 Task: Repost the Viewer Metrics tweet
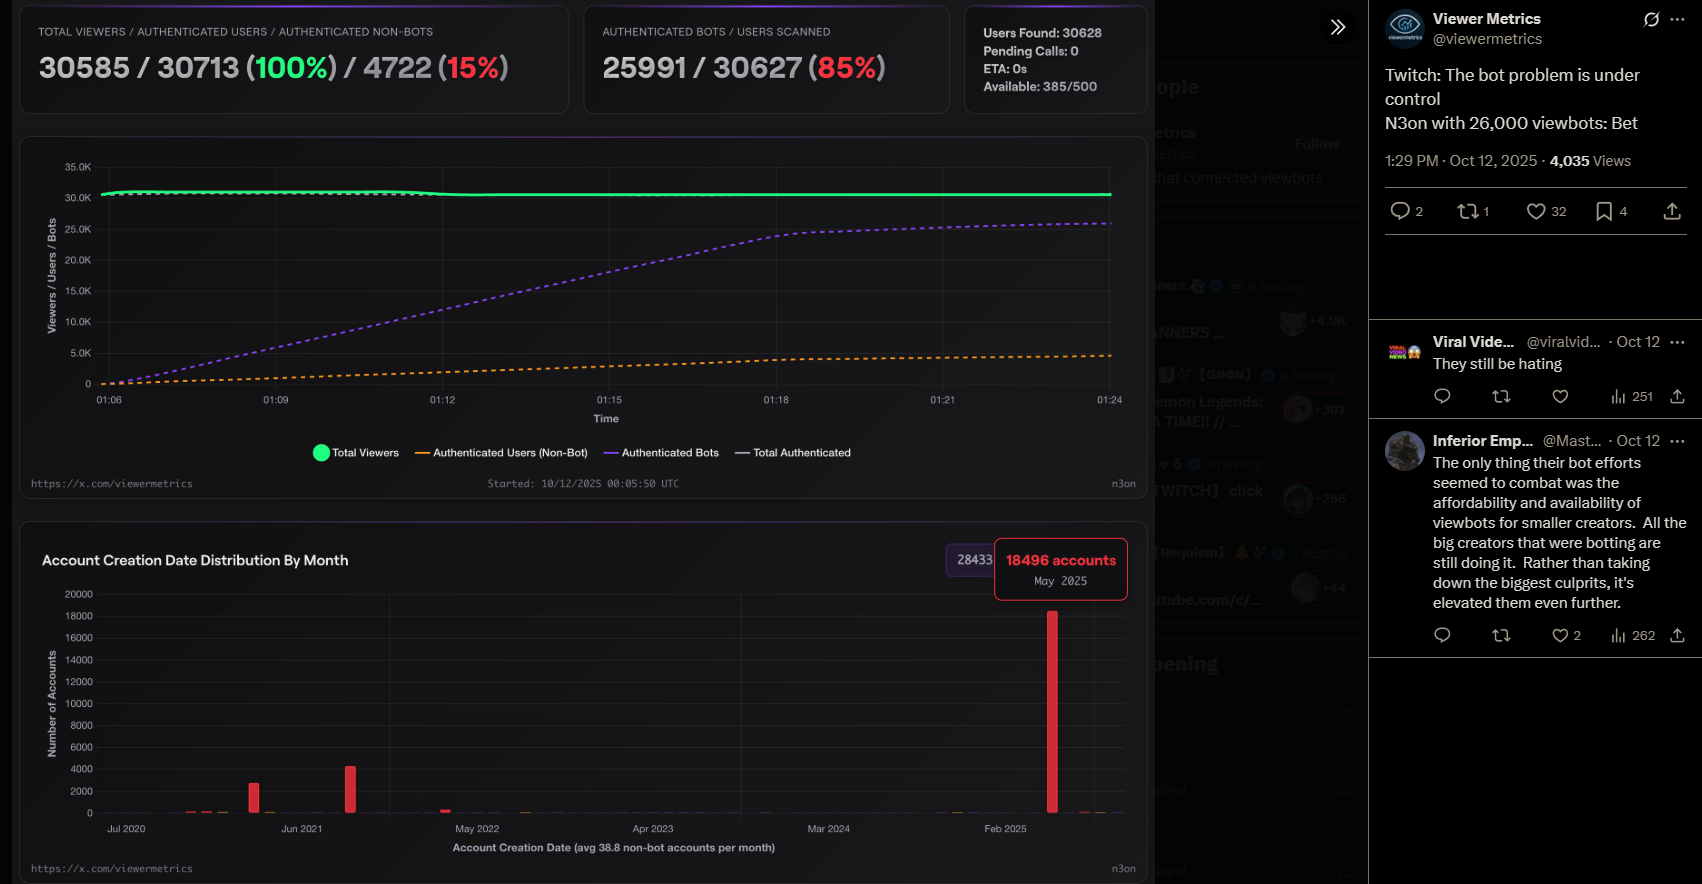tap(1468, 211)
